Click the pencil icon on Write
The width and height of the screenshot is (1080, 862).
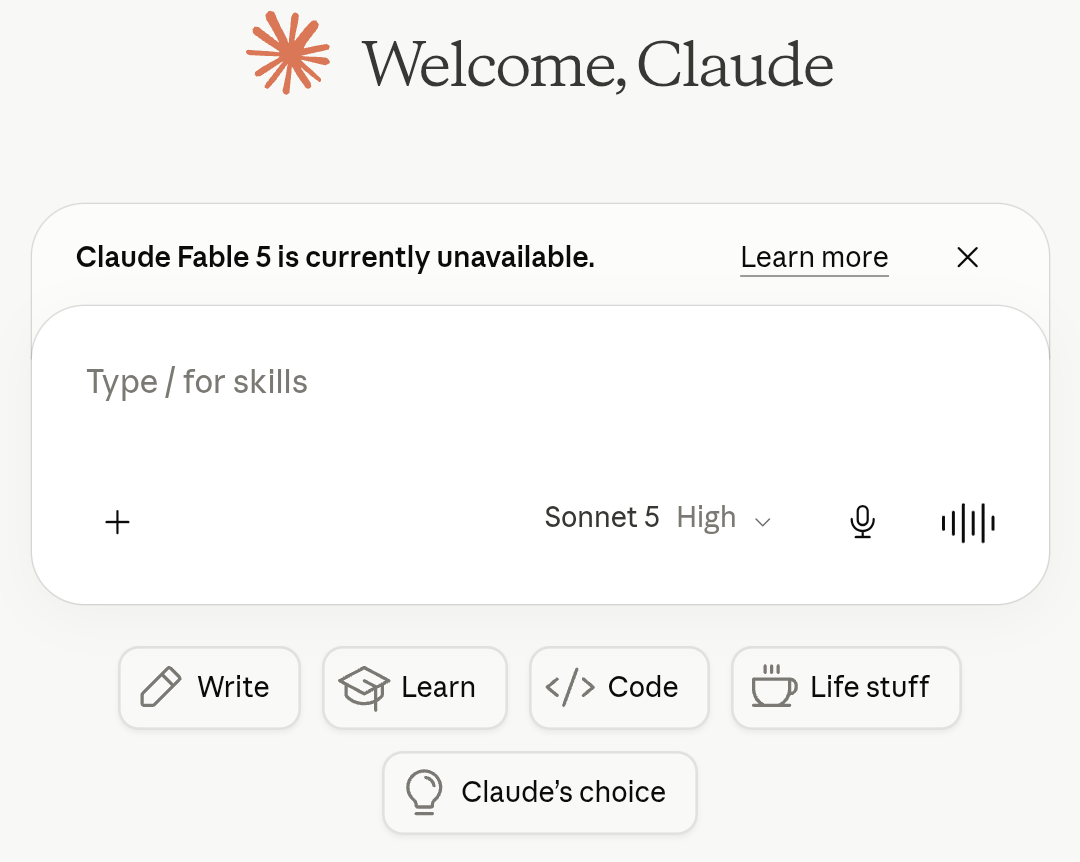(160, 687)
